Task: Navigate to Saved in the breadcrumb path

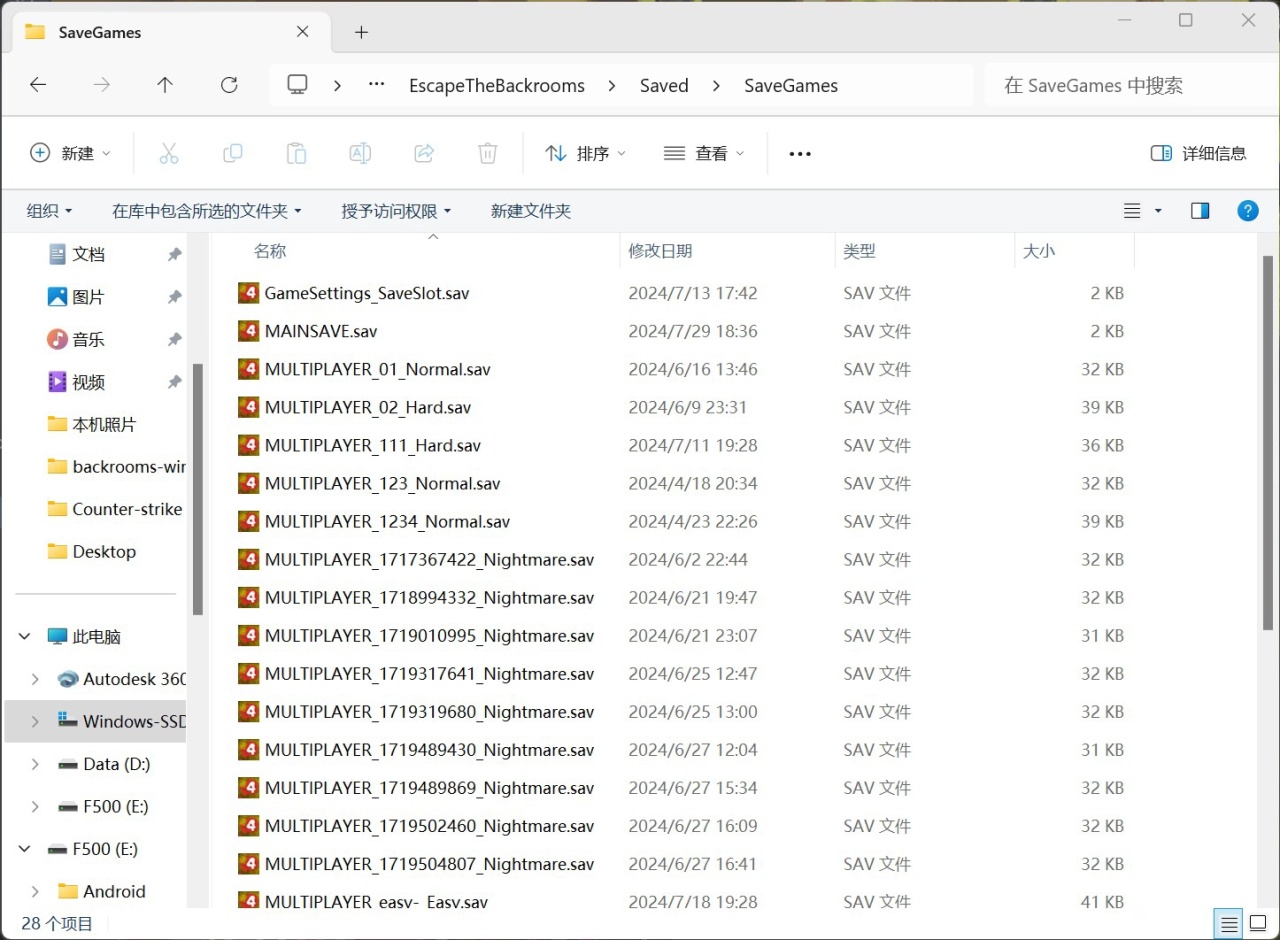Action: [664, 85]
